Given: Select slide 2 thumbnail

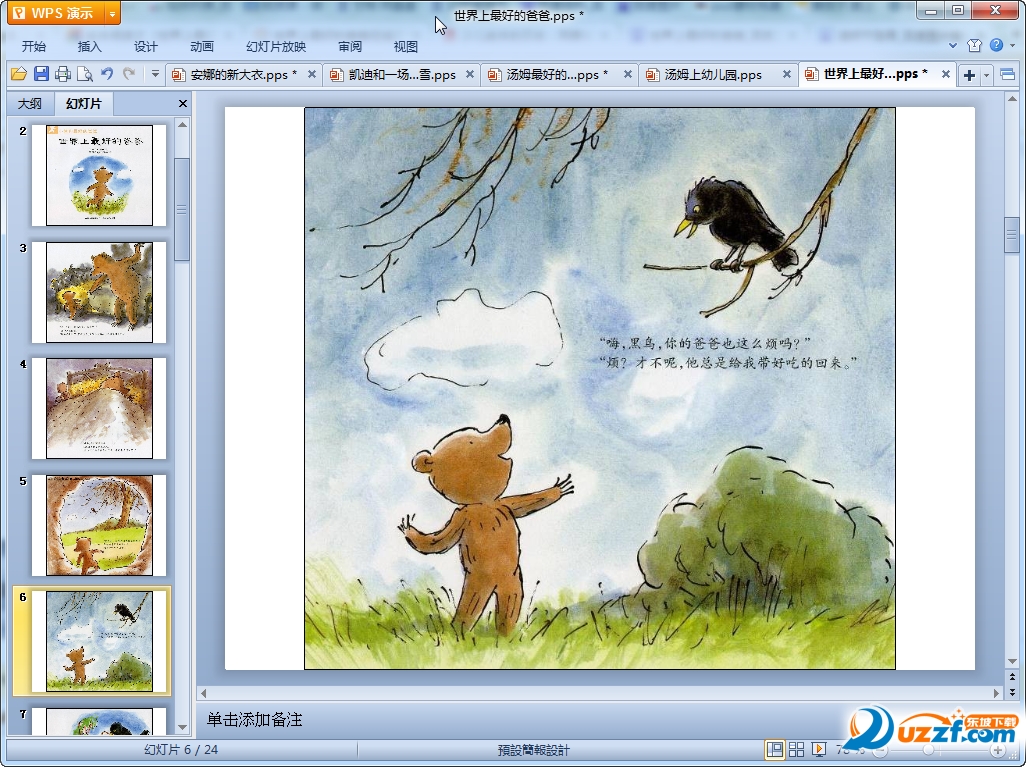Looking at the screenshot, I should [99, 175].
